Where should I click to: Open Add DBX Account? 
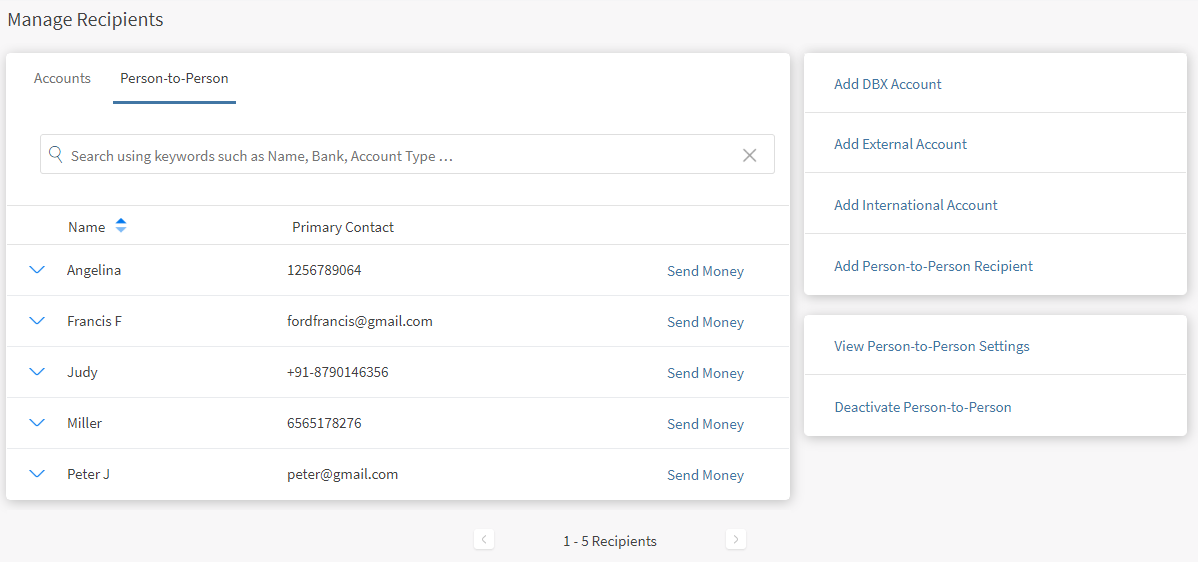pyautogui.click(x=888, y=84)
